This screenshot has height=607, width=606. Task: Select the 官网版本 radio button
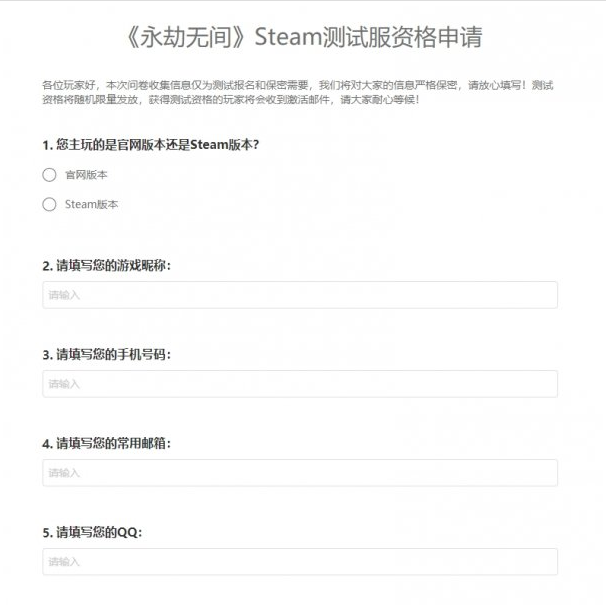point(49,175)
